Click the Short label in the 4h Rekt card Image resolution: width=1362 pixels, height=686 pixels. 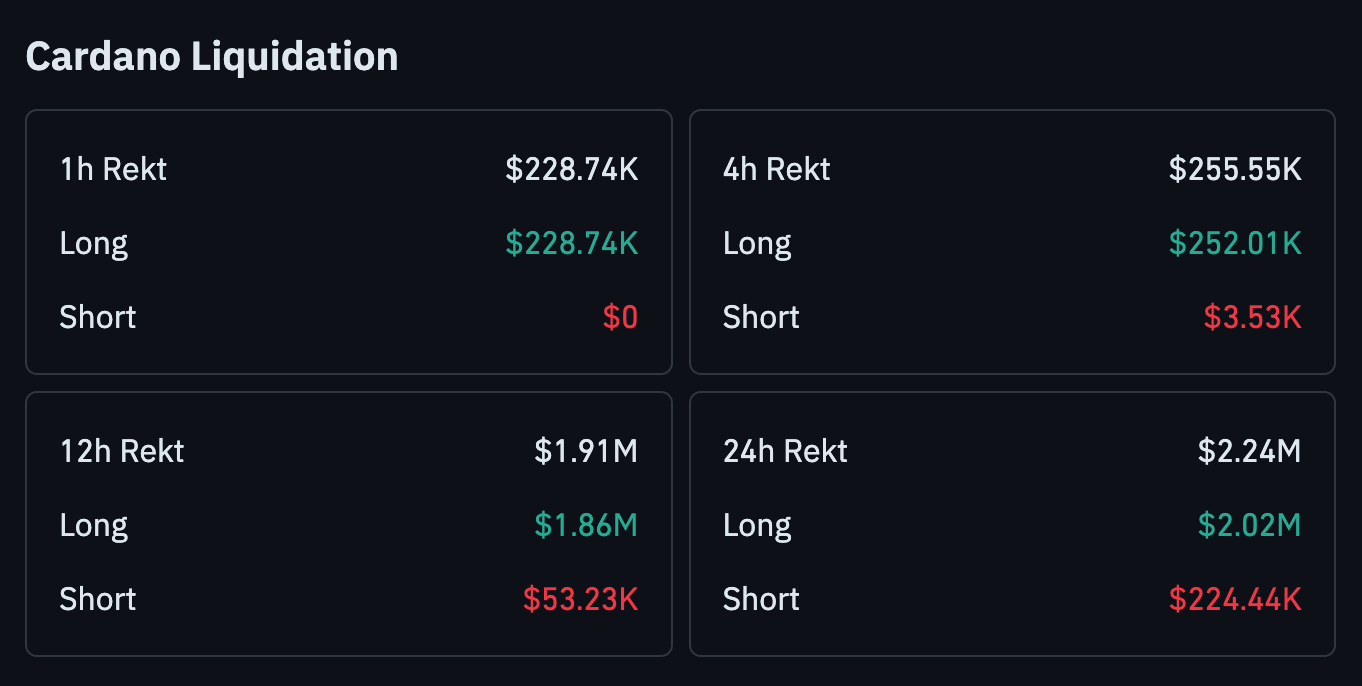pos(761,317)
